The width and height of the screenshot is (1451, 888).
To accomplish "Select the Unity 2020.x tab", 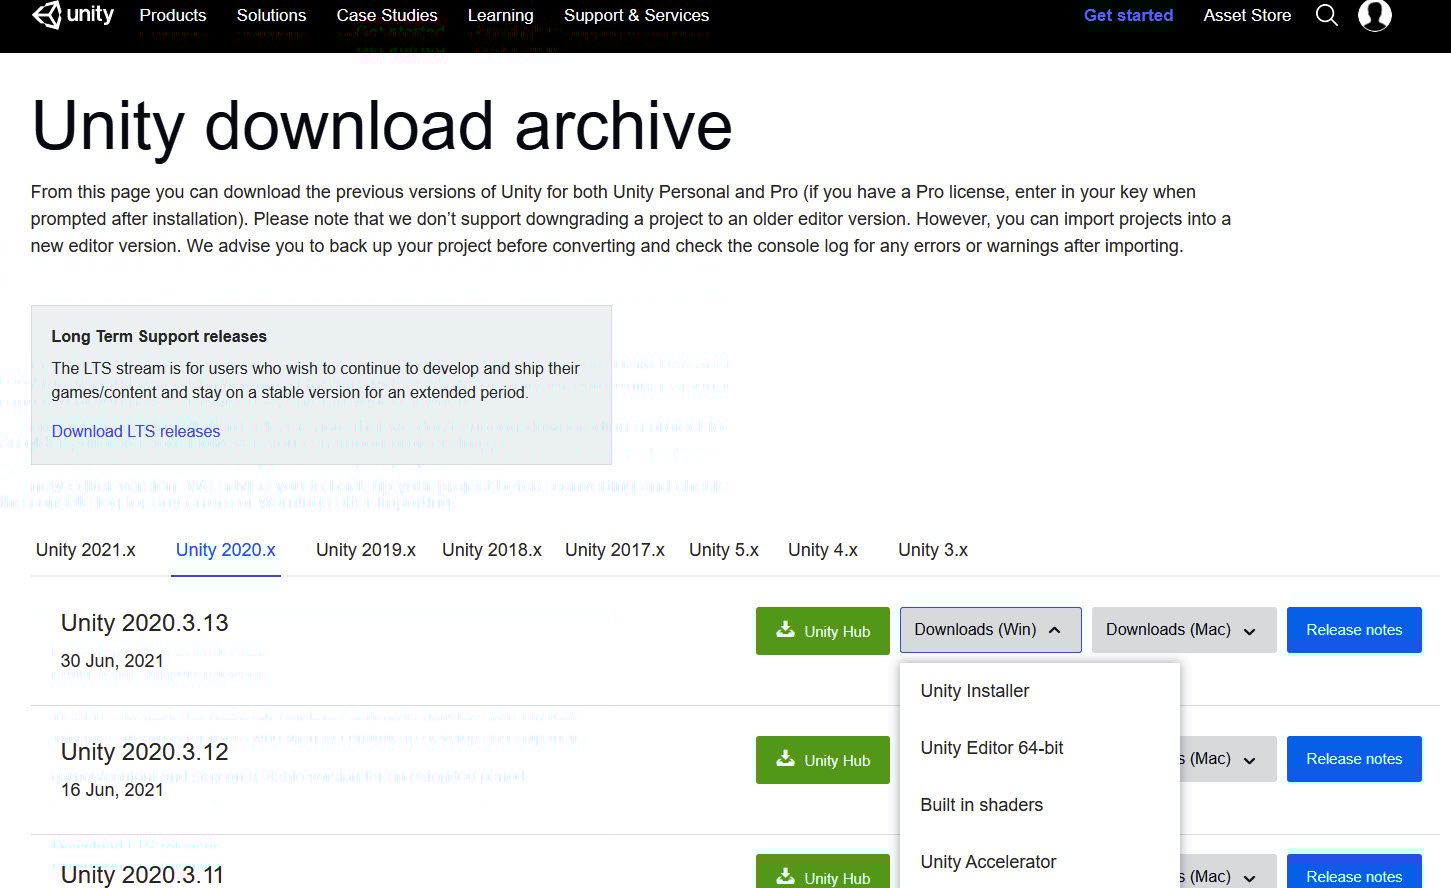I will (226, 550).
